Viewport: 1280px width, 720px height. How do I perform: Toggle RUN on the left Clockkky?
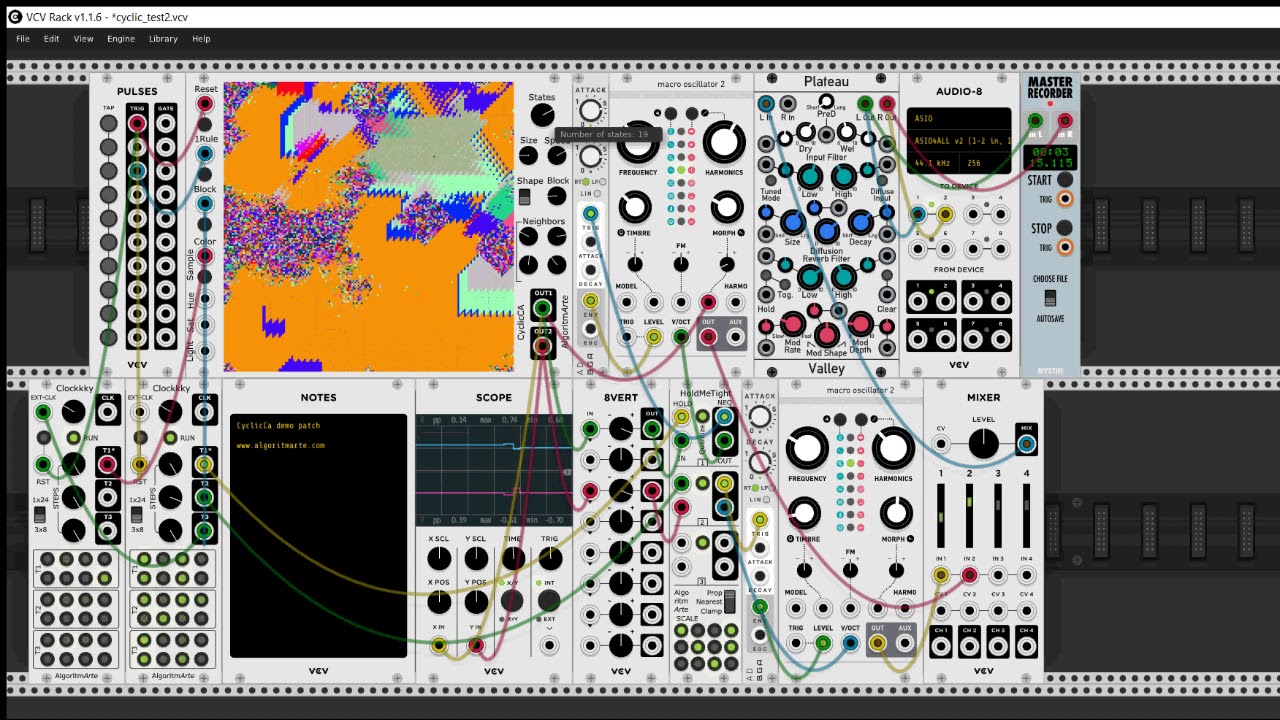pos(74,438)
